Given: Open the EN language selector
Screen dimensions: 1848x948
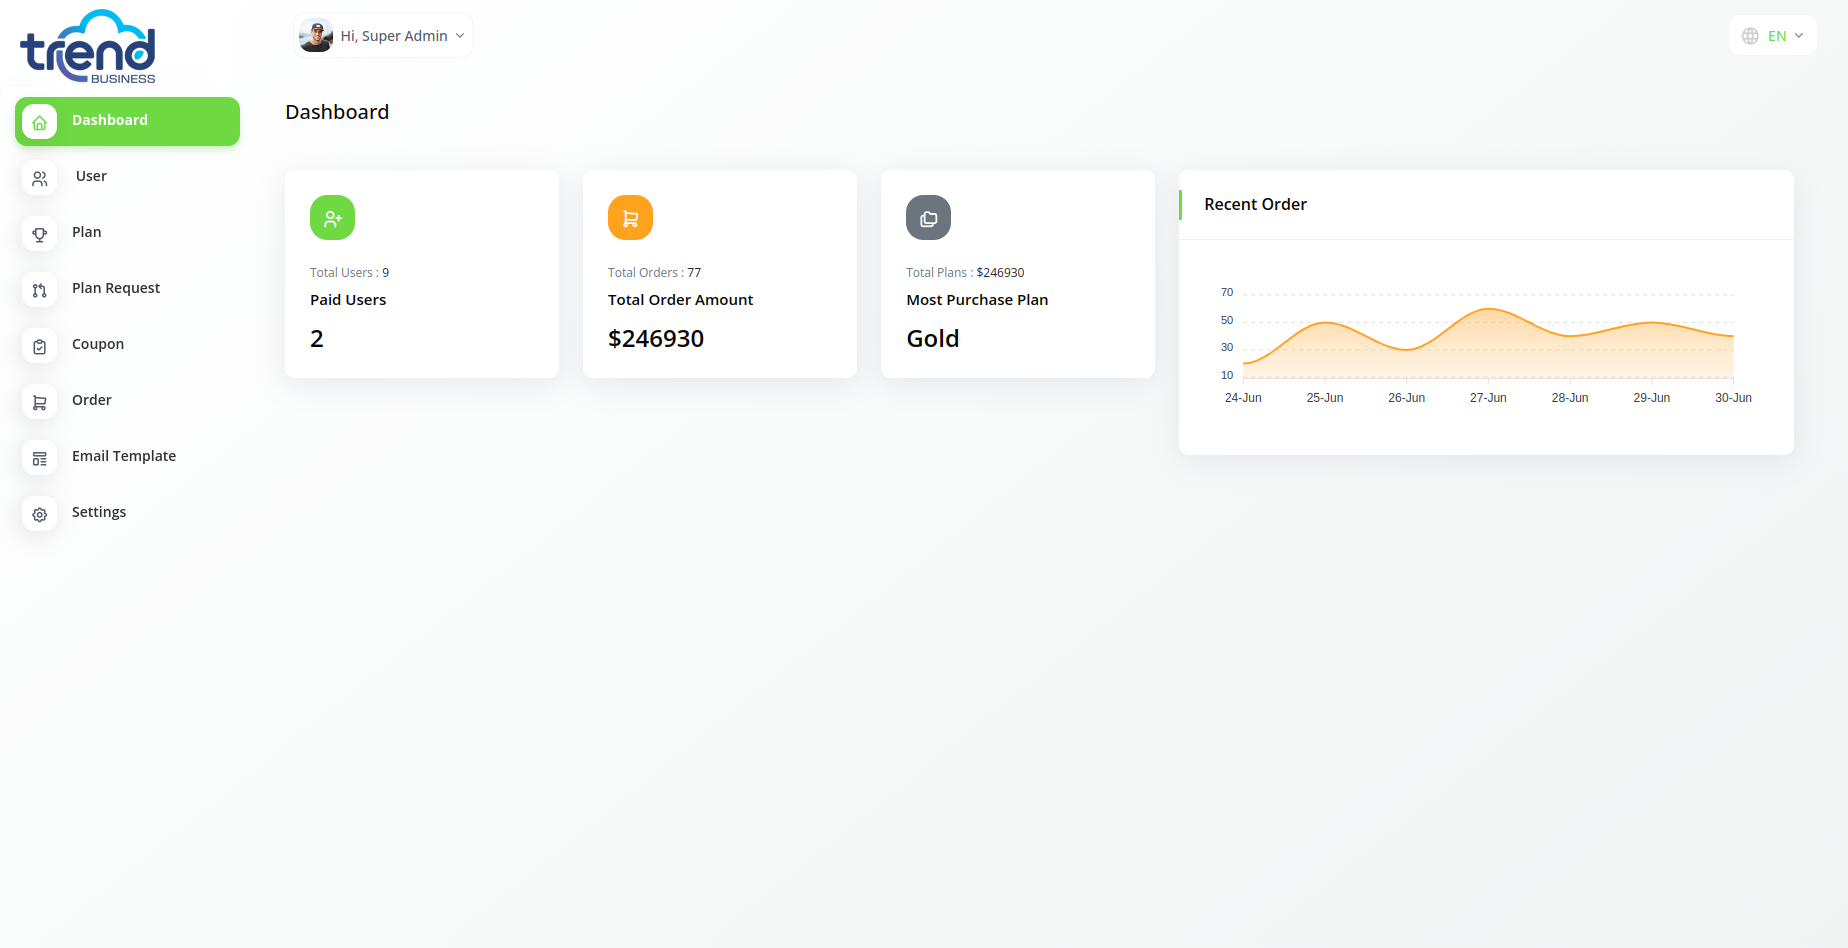Looking at the screenshot, I should [1776, 36].
